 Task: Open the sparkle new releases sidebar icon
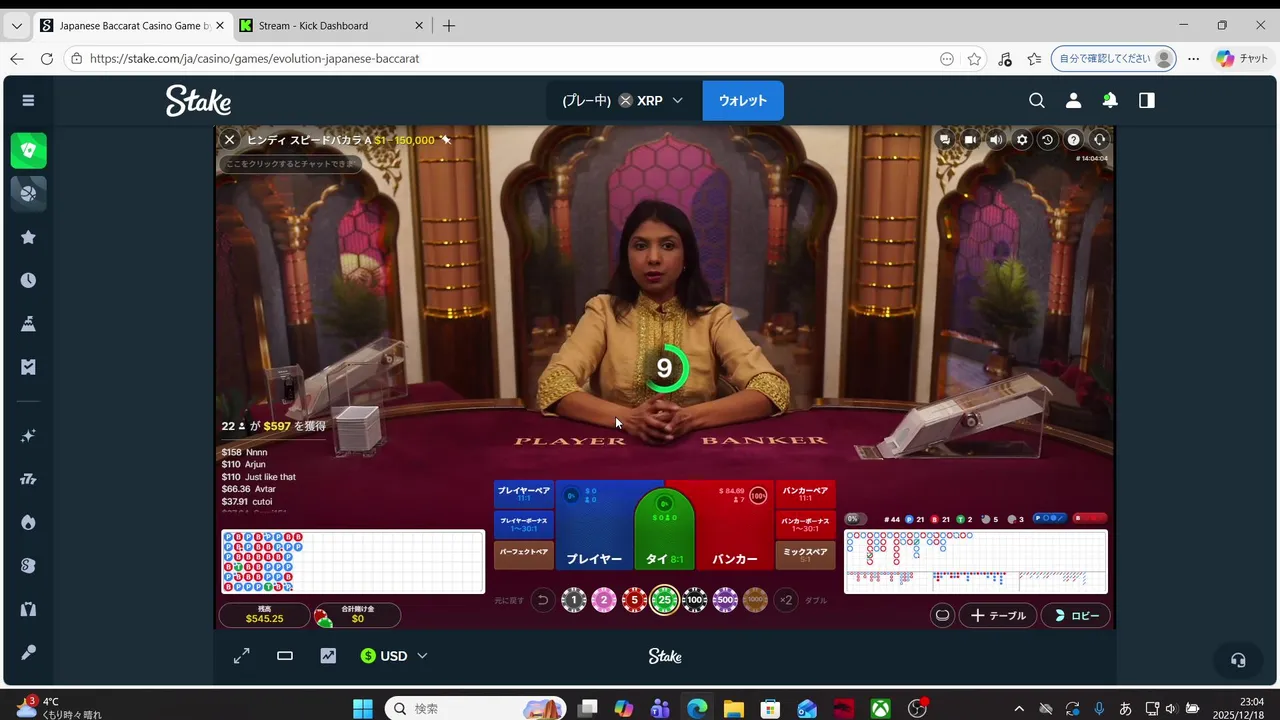pyautogui.click(x=28, y=436)
